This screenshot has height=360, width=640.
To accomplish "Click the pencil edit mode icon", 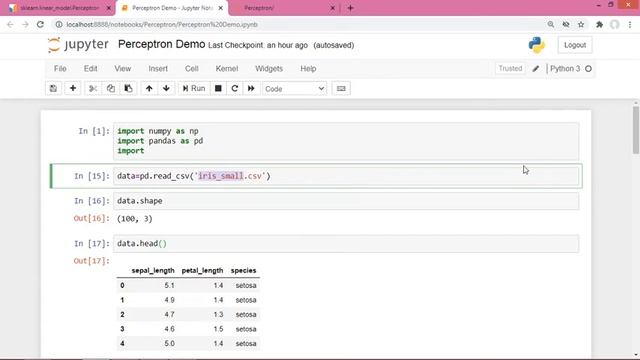I will pyautogui.click(x=536, y=69).
